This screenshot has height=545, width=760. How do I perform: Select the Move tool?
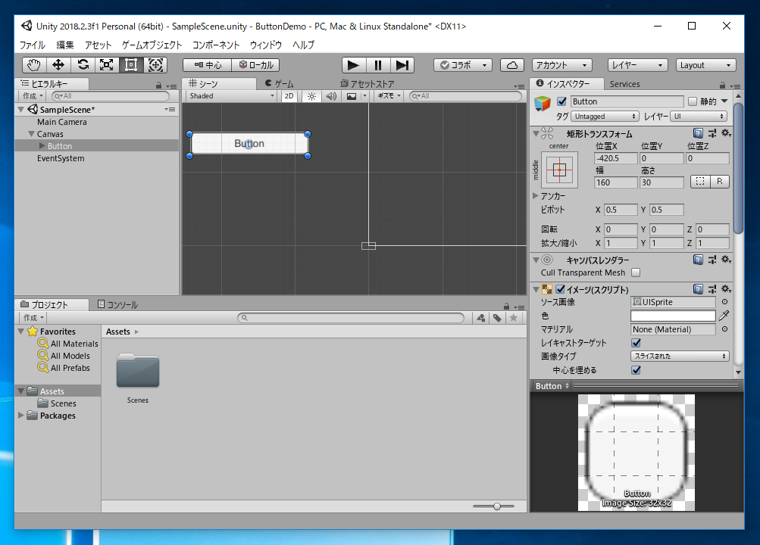click(x=58, y=65)
